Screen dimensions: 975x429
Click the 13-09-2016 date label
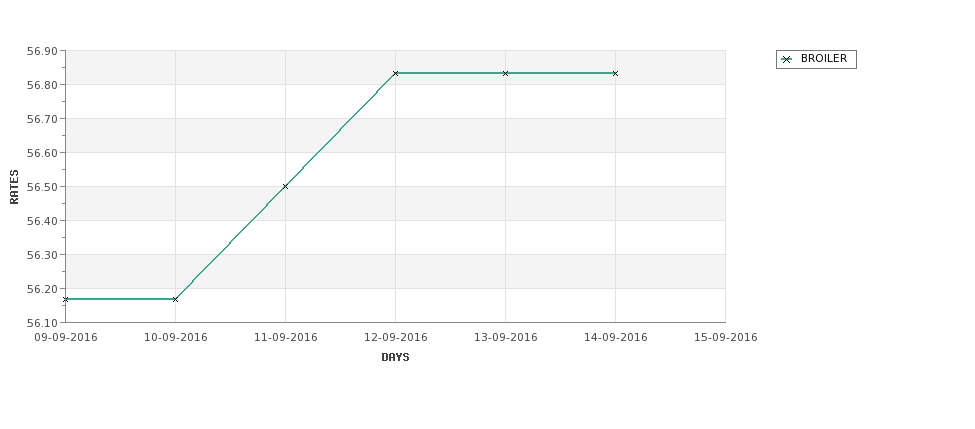coord(506,338)
